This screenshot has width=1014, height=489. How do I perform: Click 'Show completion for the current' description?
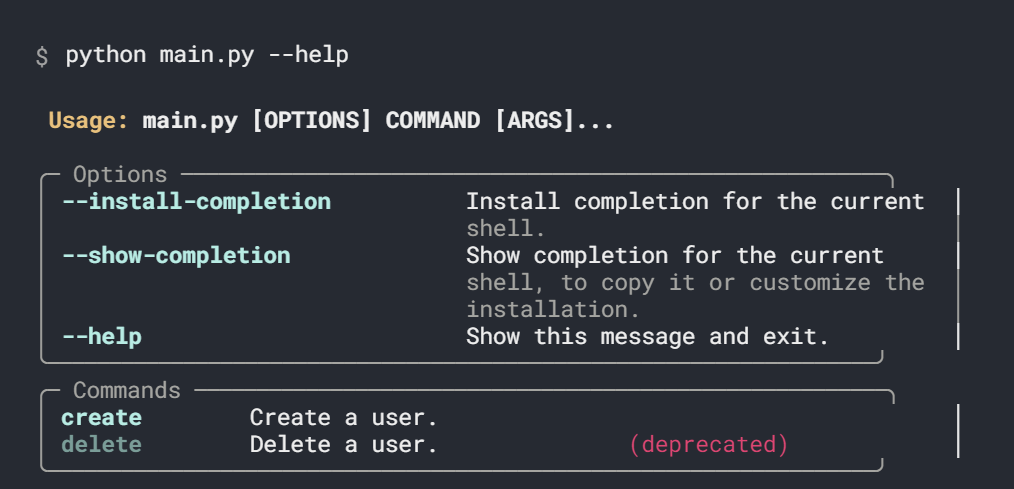(x=675, y=256)
